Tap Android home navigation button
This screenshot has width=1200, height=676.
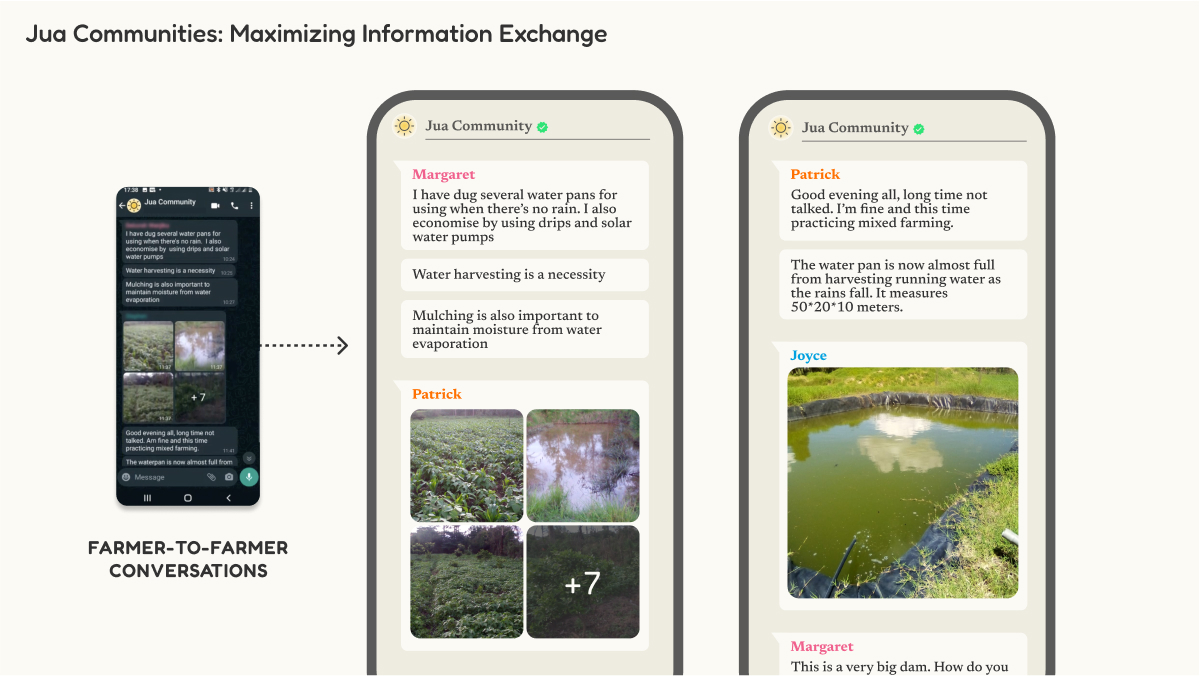click(x=188, y=497)
